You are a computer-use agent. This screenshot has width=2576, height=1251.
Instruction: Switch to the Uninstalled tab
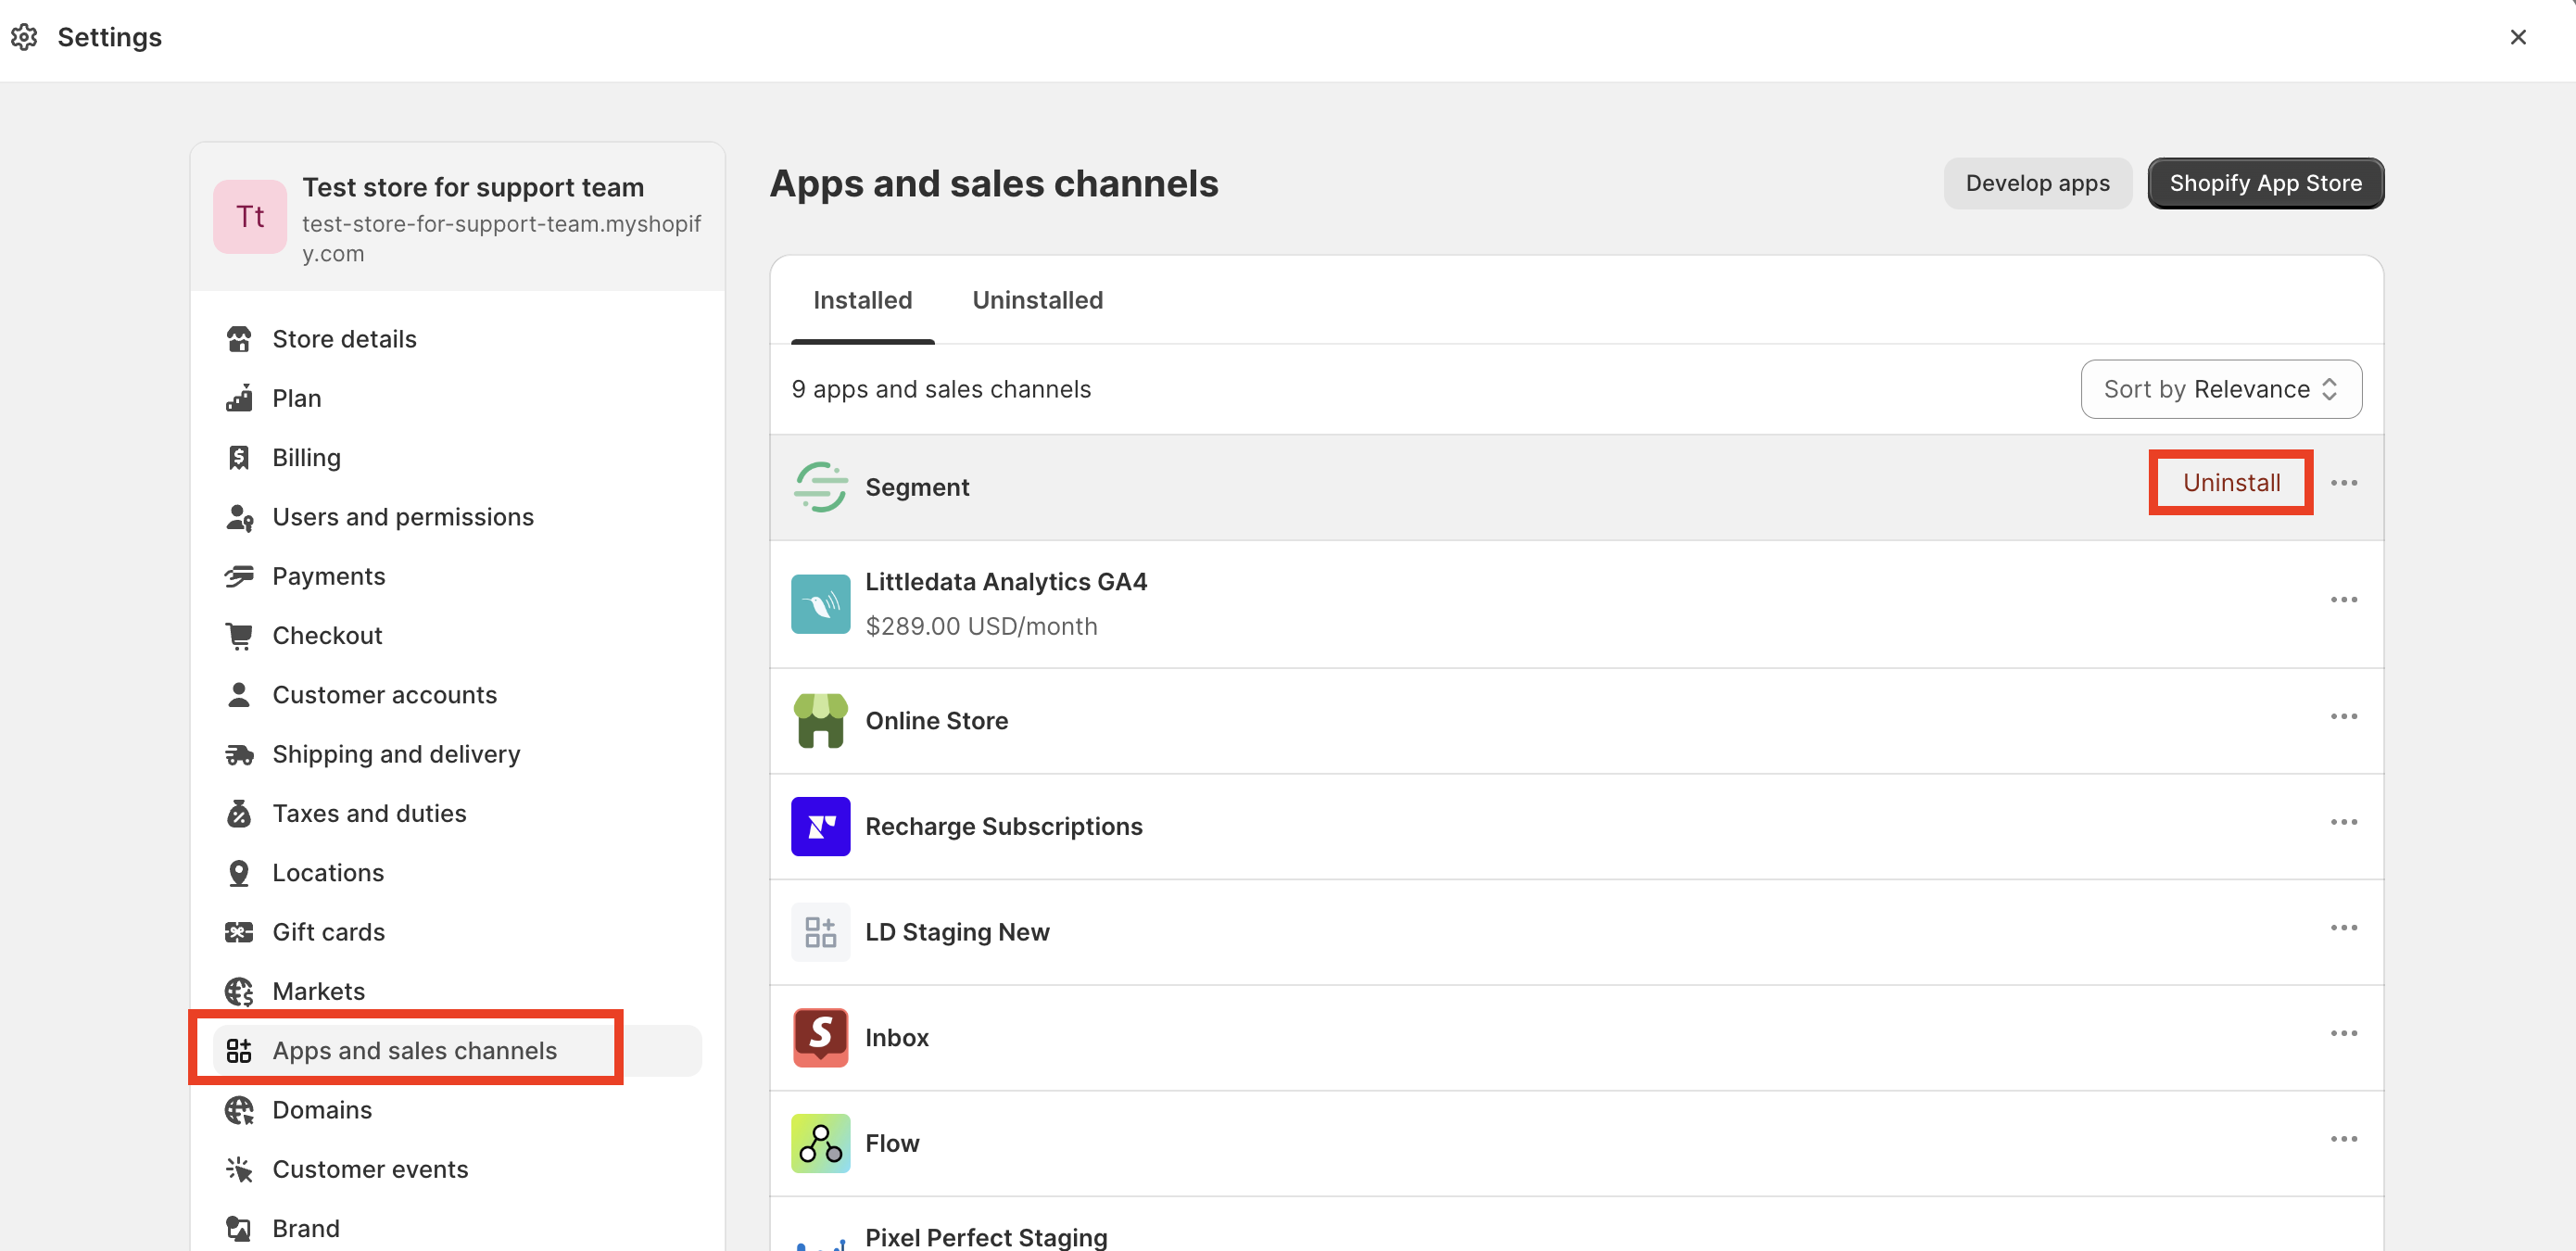click(1037, 300)
